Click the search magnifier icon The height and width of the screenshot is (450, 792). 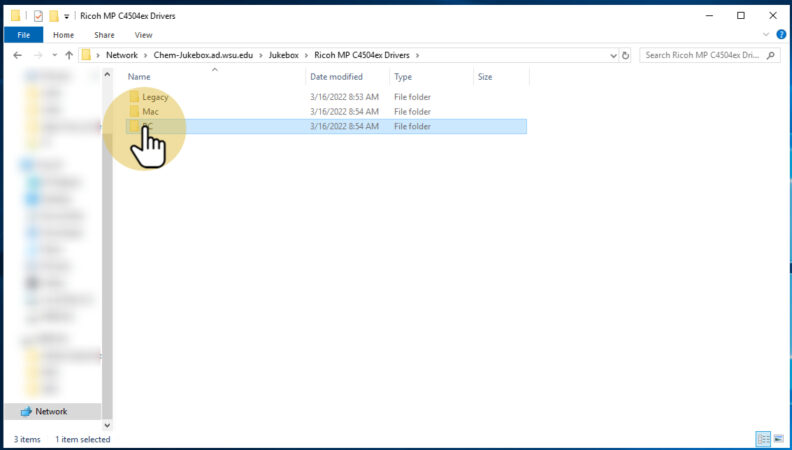click(772, 55)
